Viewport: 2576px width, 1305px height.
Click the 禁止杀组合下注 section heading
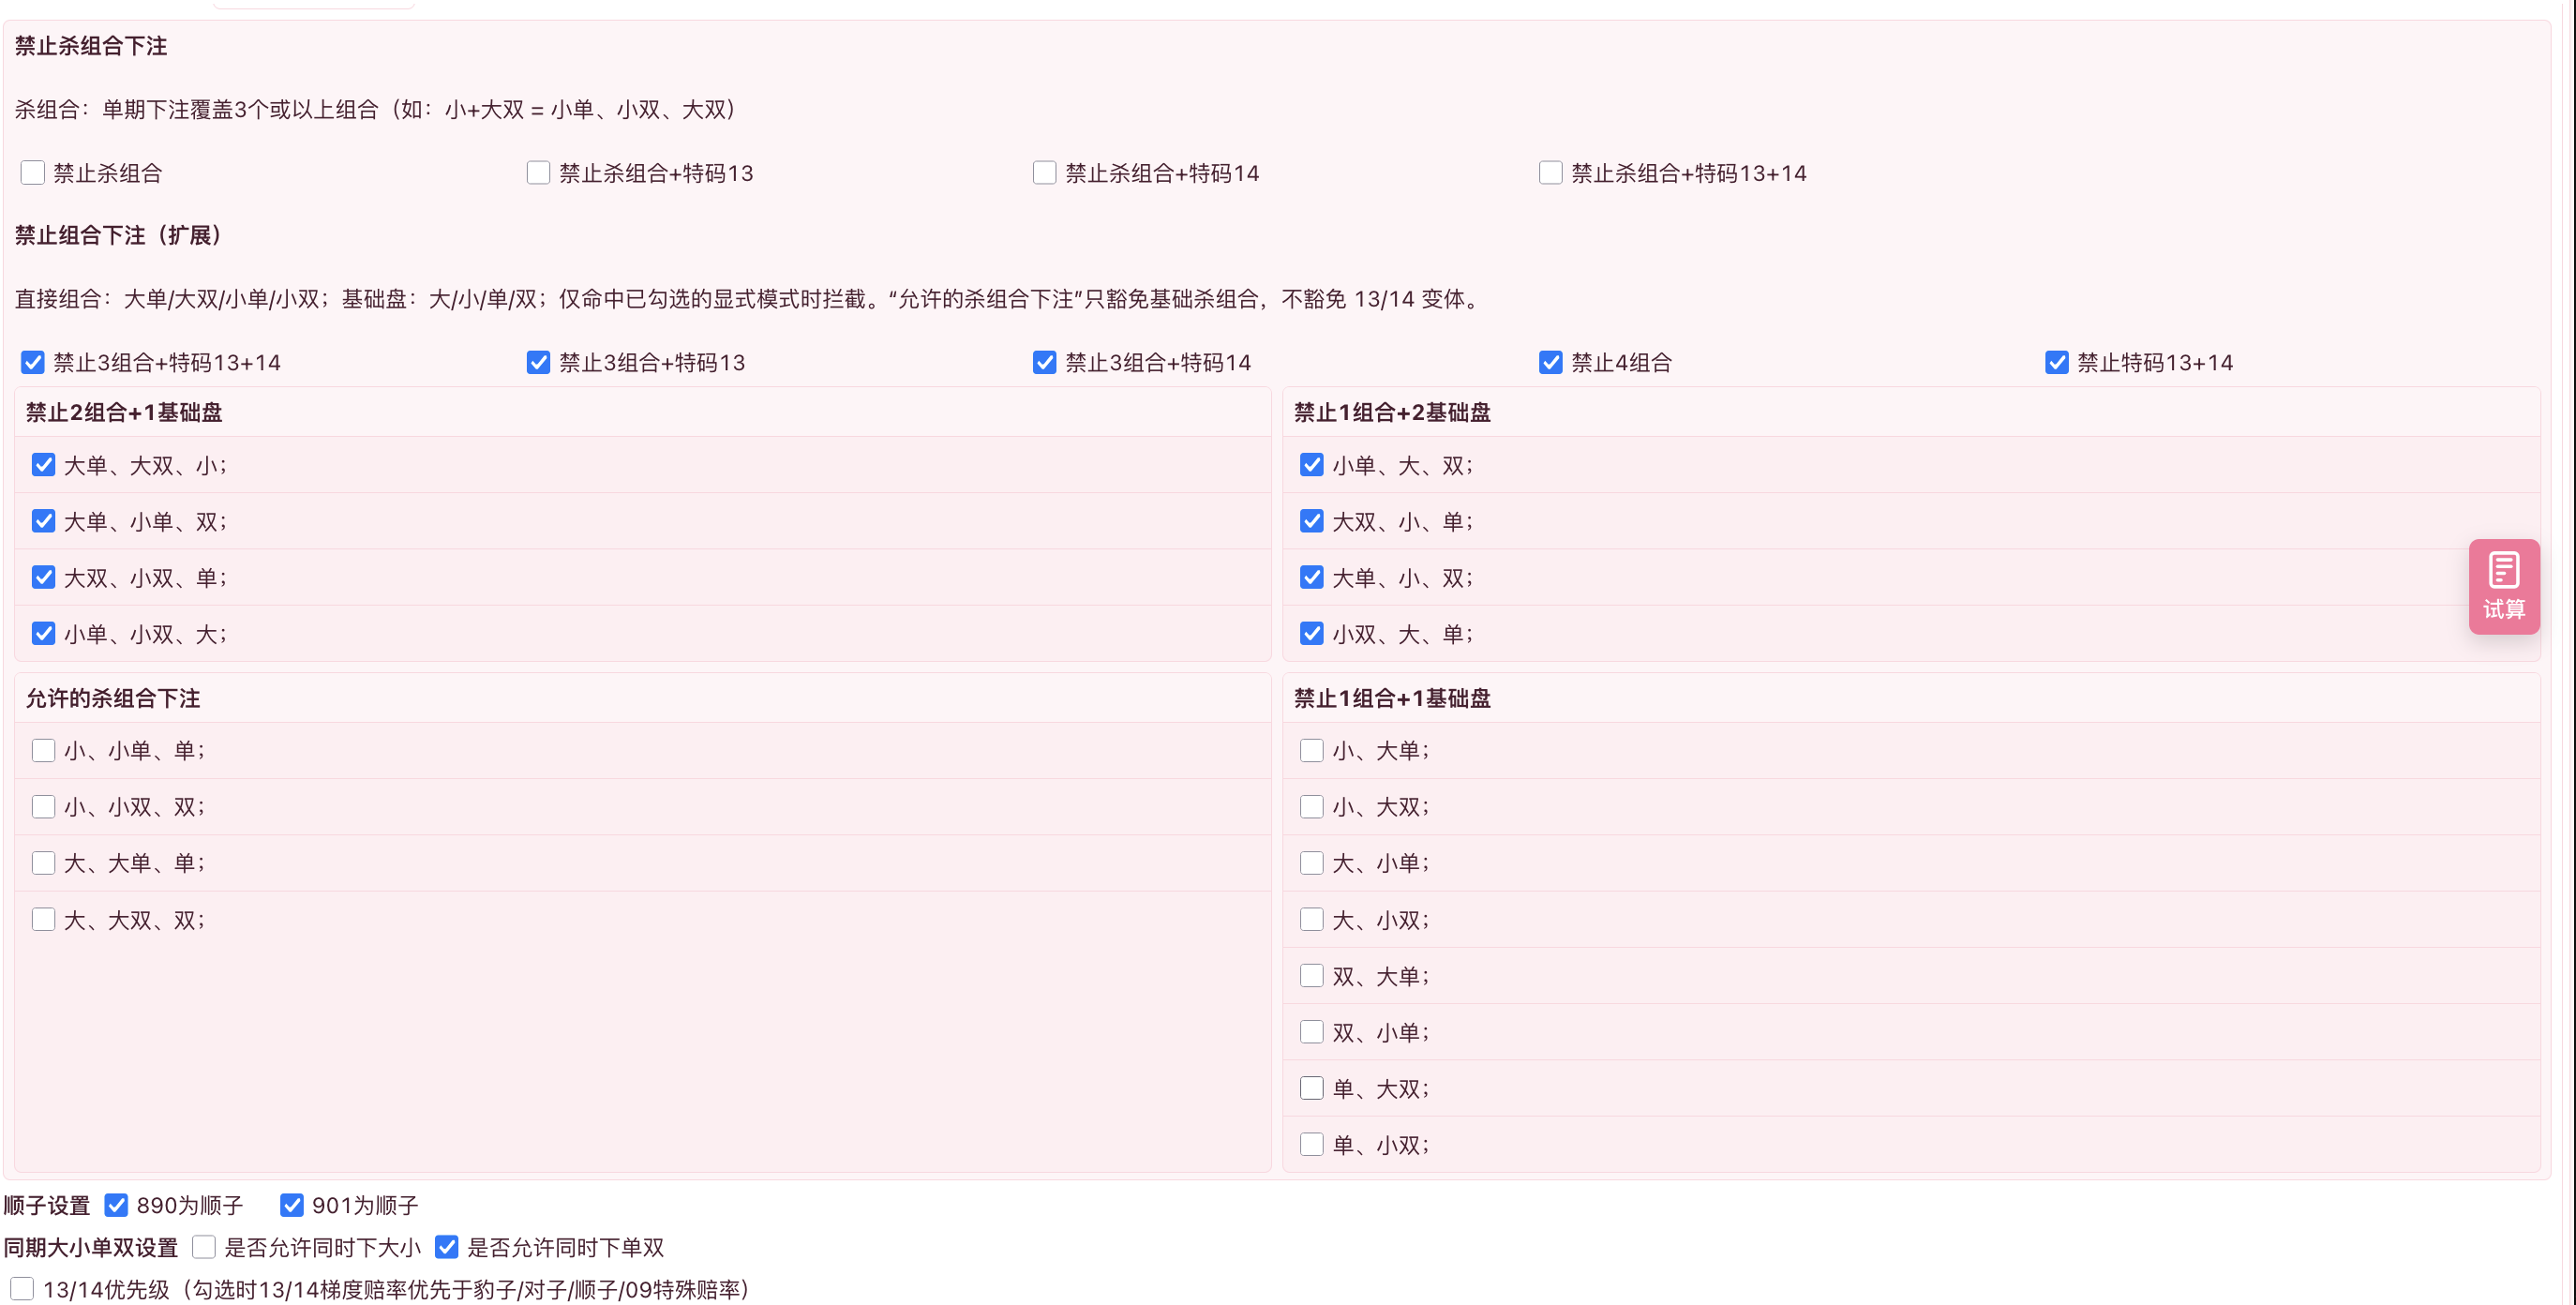click(x=91, y=46)
